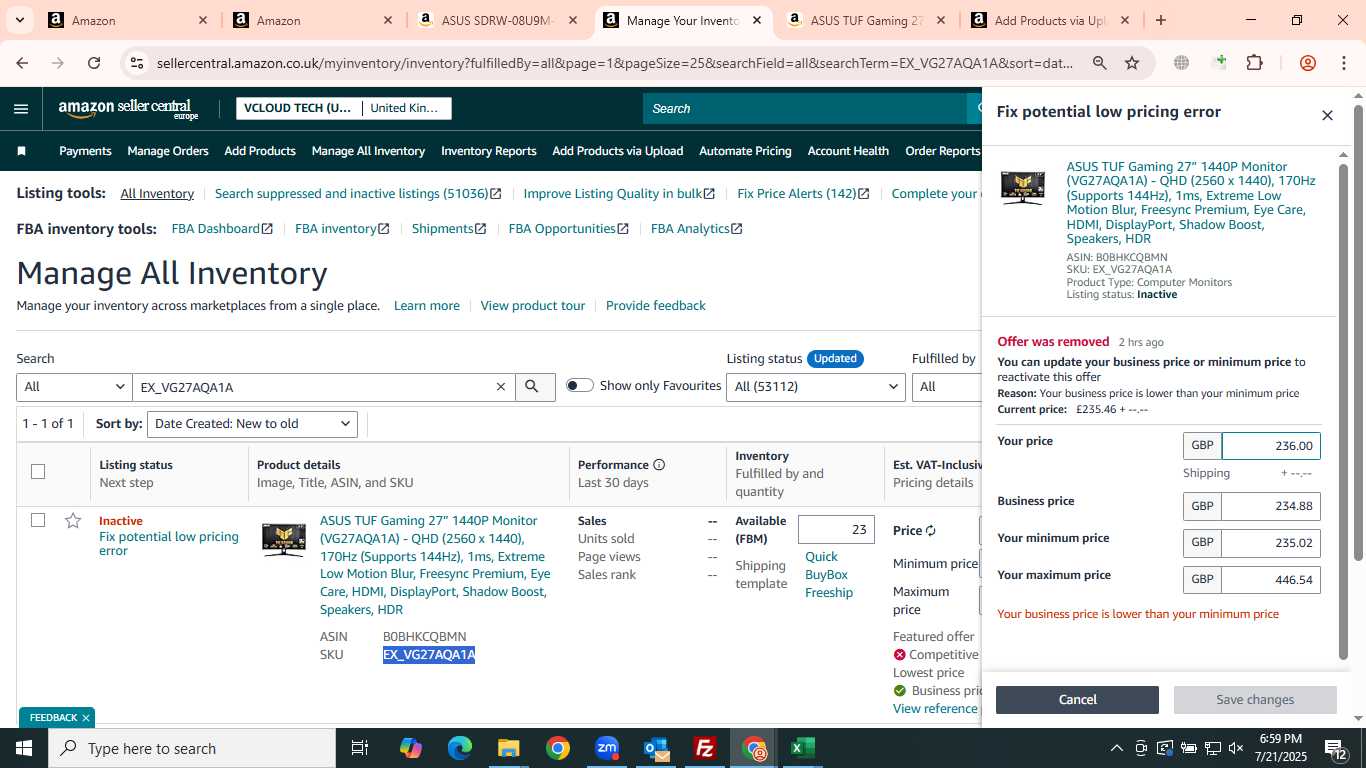Click View product tour link
Viewport: 1366px width, 768px height.
[533, 306]
